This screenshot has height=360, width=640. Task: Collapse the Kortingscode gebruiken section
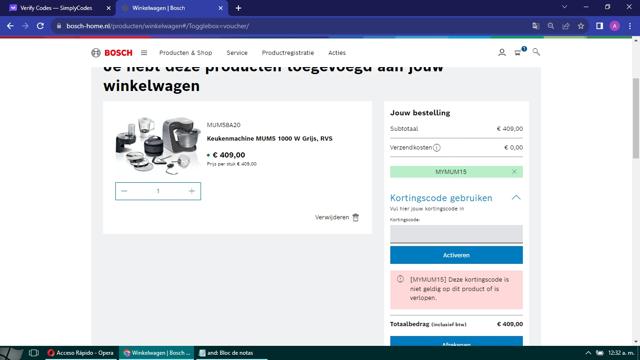[x=516, y=198]
